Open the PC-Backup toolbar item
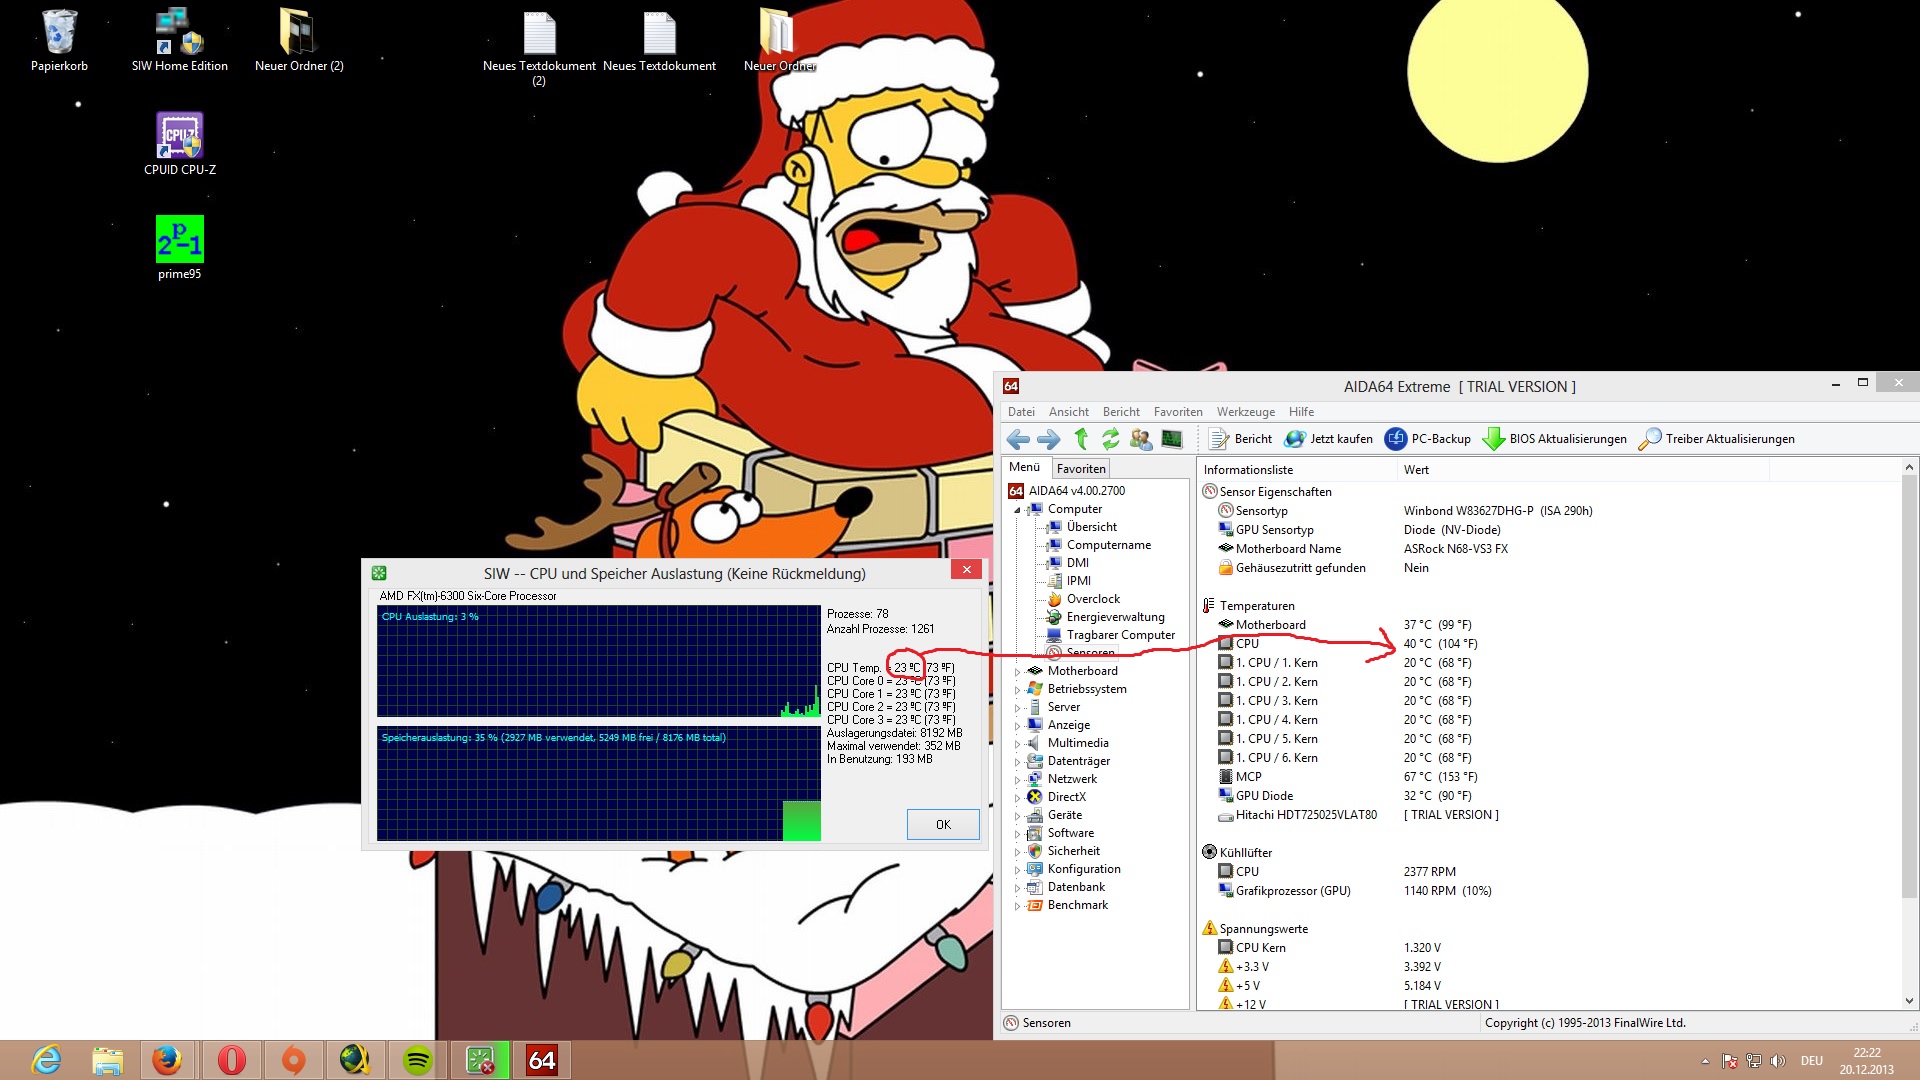Viewport: 1920px width, 1080px height. (x=1427, y=439)
